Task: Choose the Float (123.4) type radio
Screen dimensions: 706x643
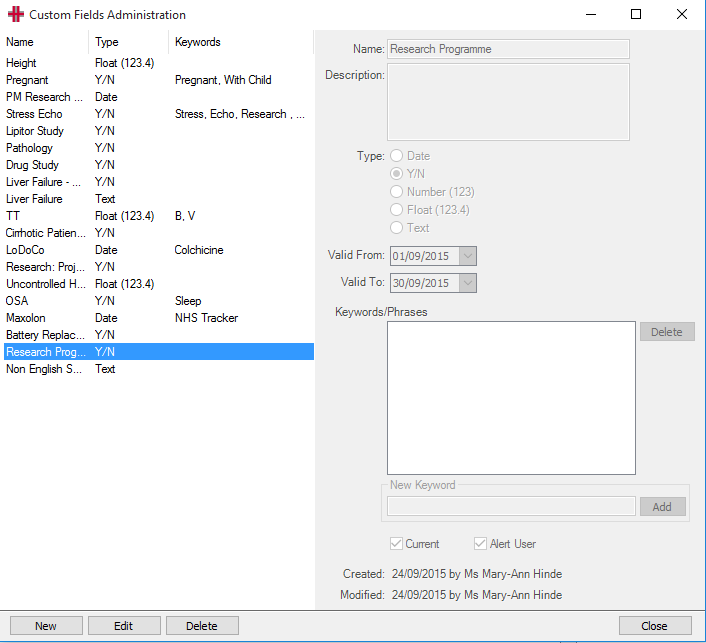Action: point(396,210)
